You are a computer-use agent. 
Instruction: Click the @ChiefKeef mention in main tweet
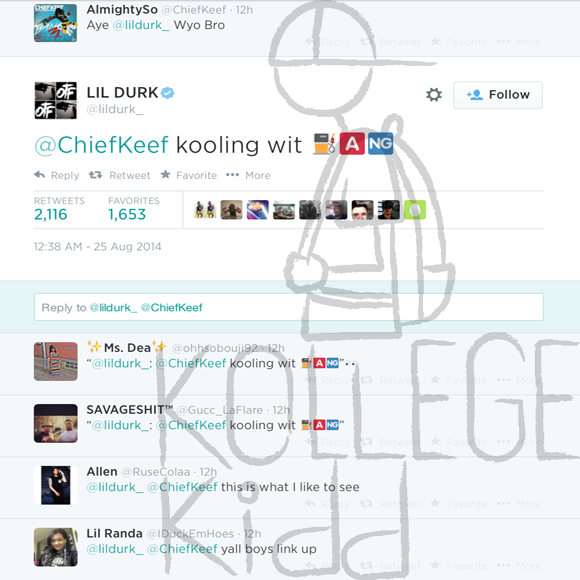pyautogui.click(x=101, y=145)
